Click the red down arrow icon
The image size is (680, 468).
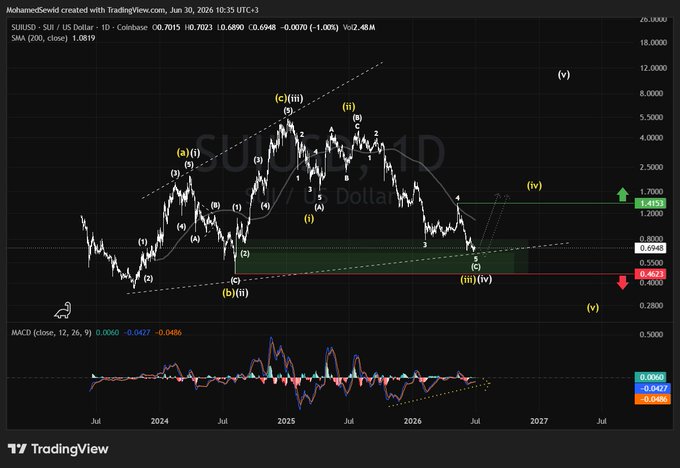tap(623, 282)
